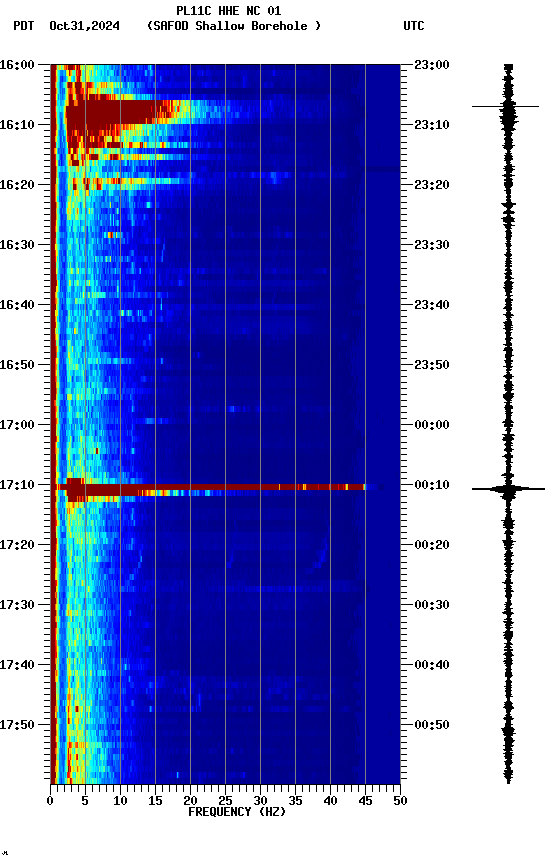The image size is (552, 864).
Task: Click the 17:50 PDT time label
Action: [17, 725]
